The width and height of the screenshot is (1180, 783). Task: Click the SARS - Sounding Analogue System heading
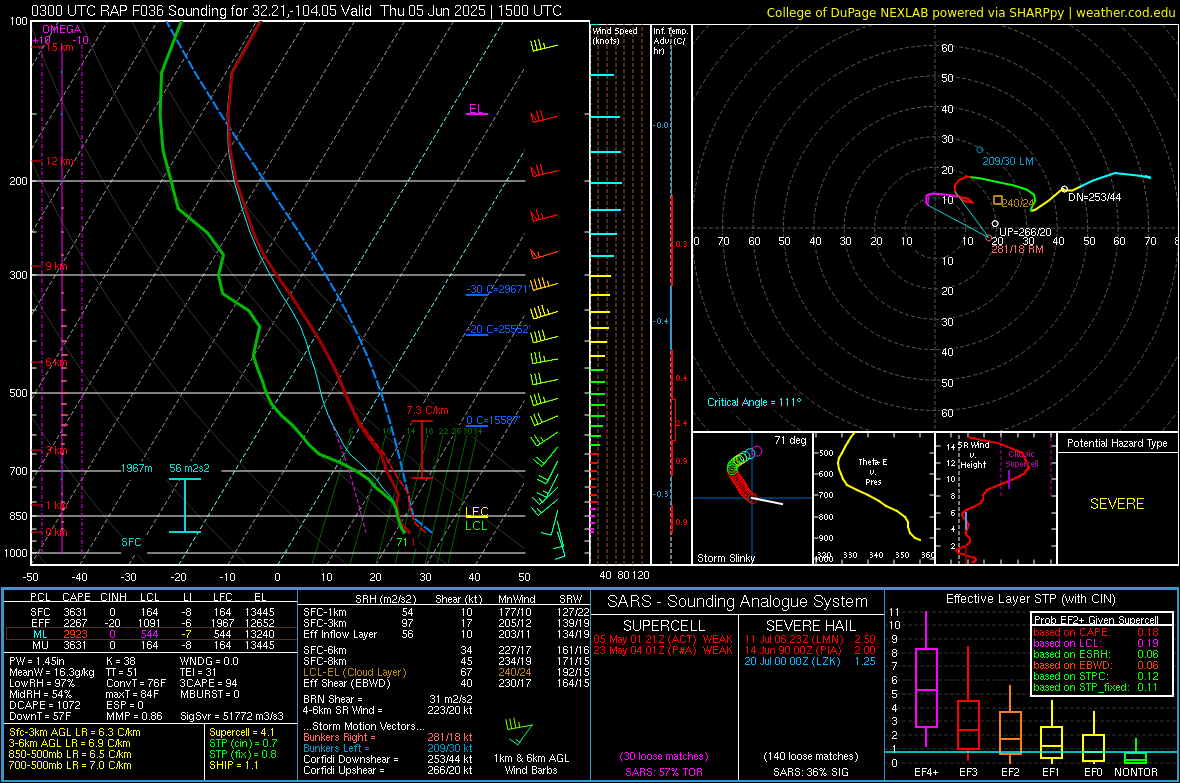click(x=738, y=602)
